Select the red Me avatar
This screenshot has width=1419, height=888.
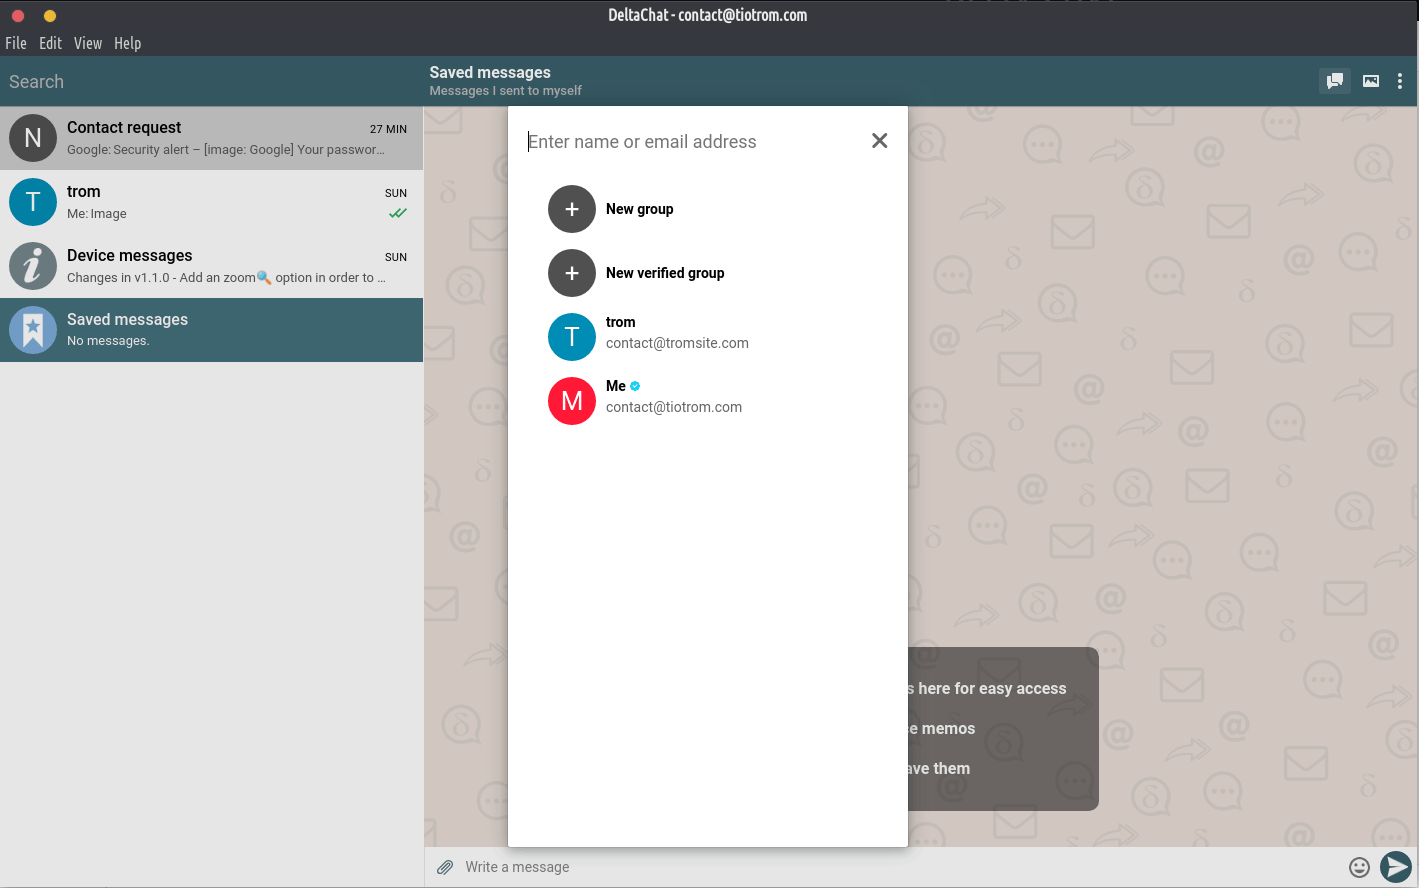(x=572, y=401)
